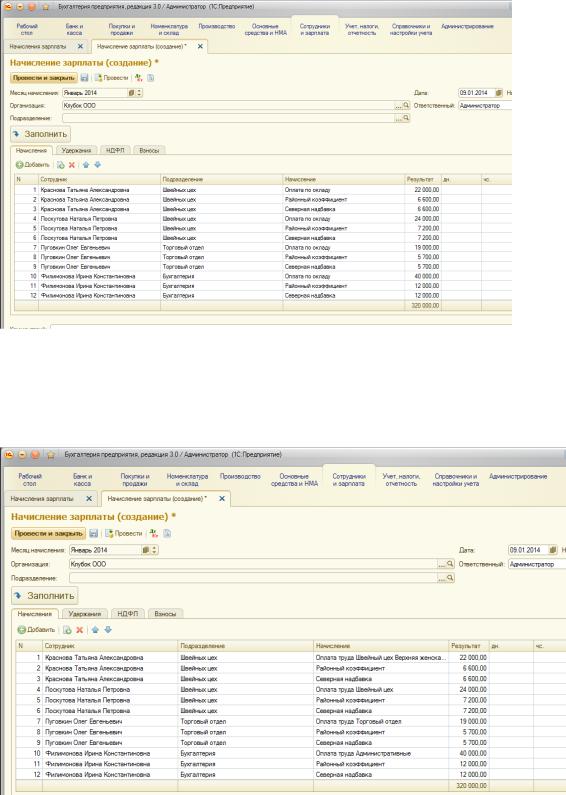Delete row with red X in lower window
The width and height of the screenshot is (566, 795).
coord(80,630)
